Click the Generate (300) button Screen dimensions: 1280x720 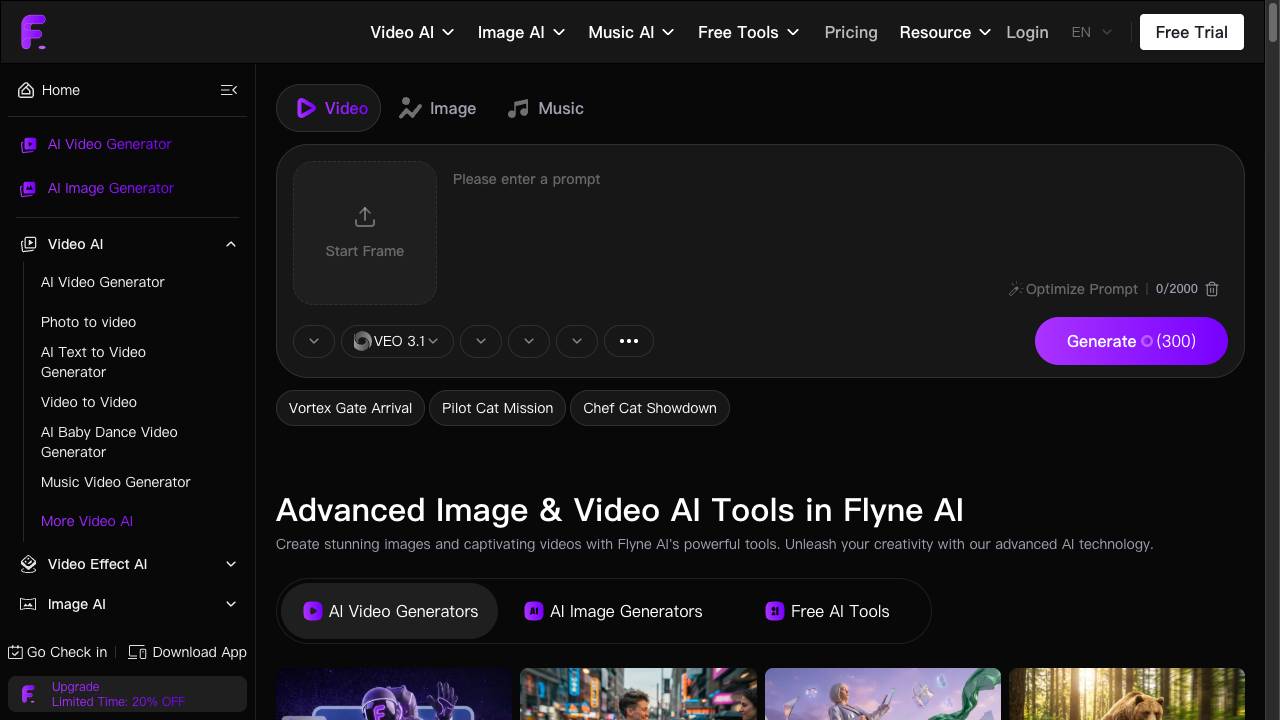1131,341
